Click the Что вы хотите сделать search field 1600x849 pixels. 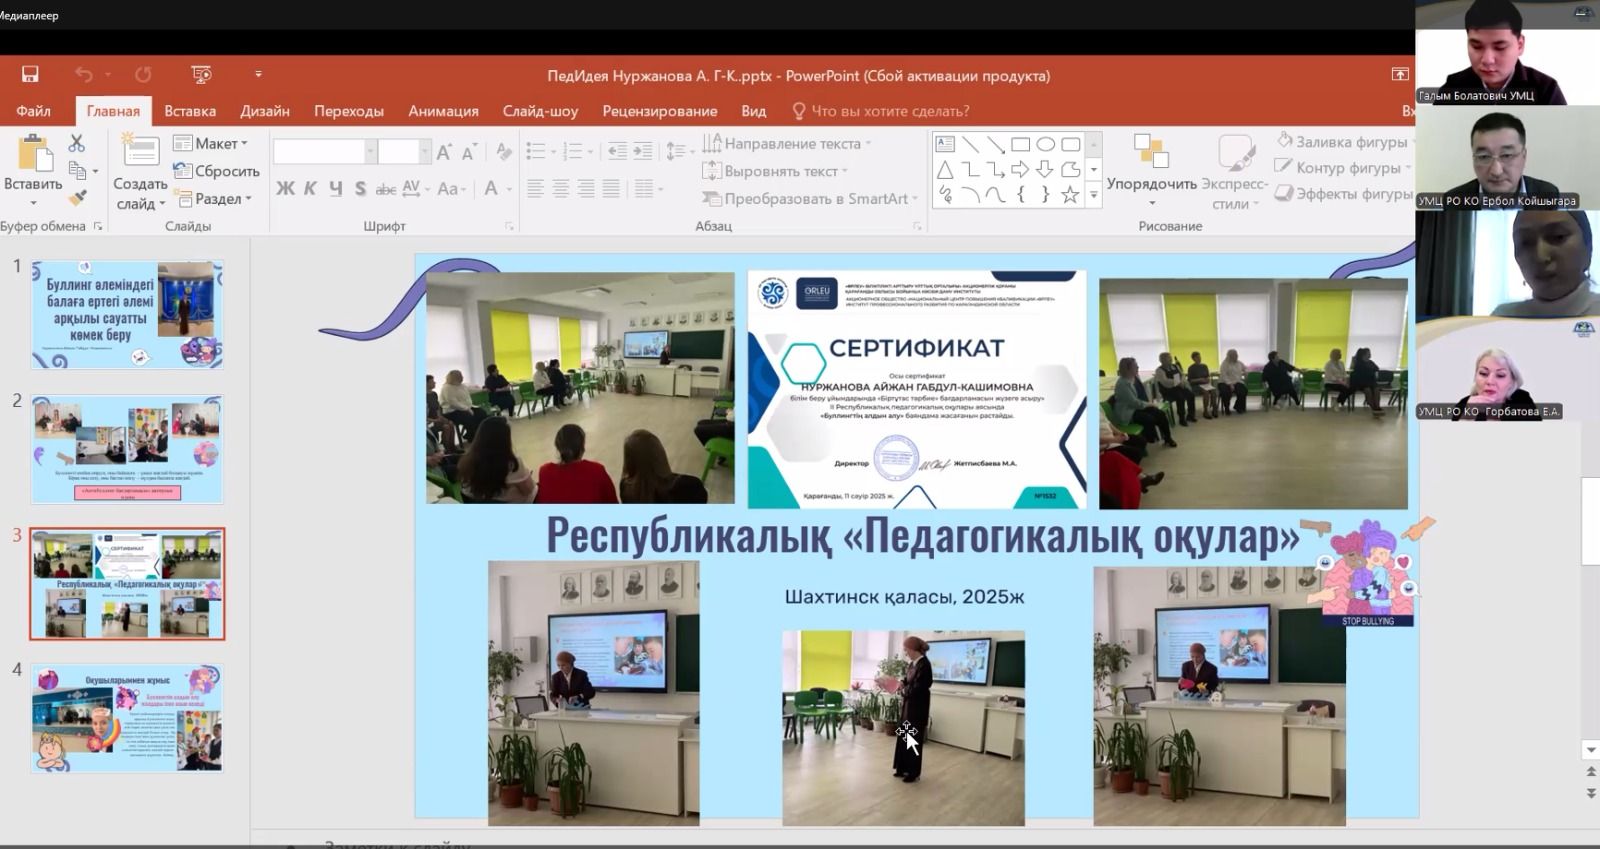[x=889, y=111]
